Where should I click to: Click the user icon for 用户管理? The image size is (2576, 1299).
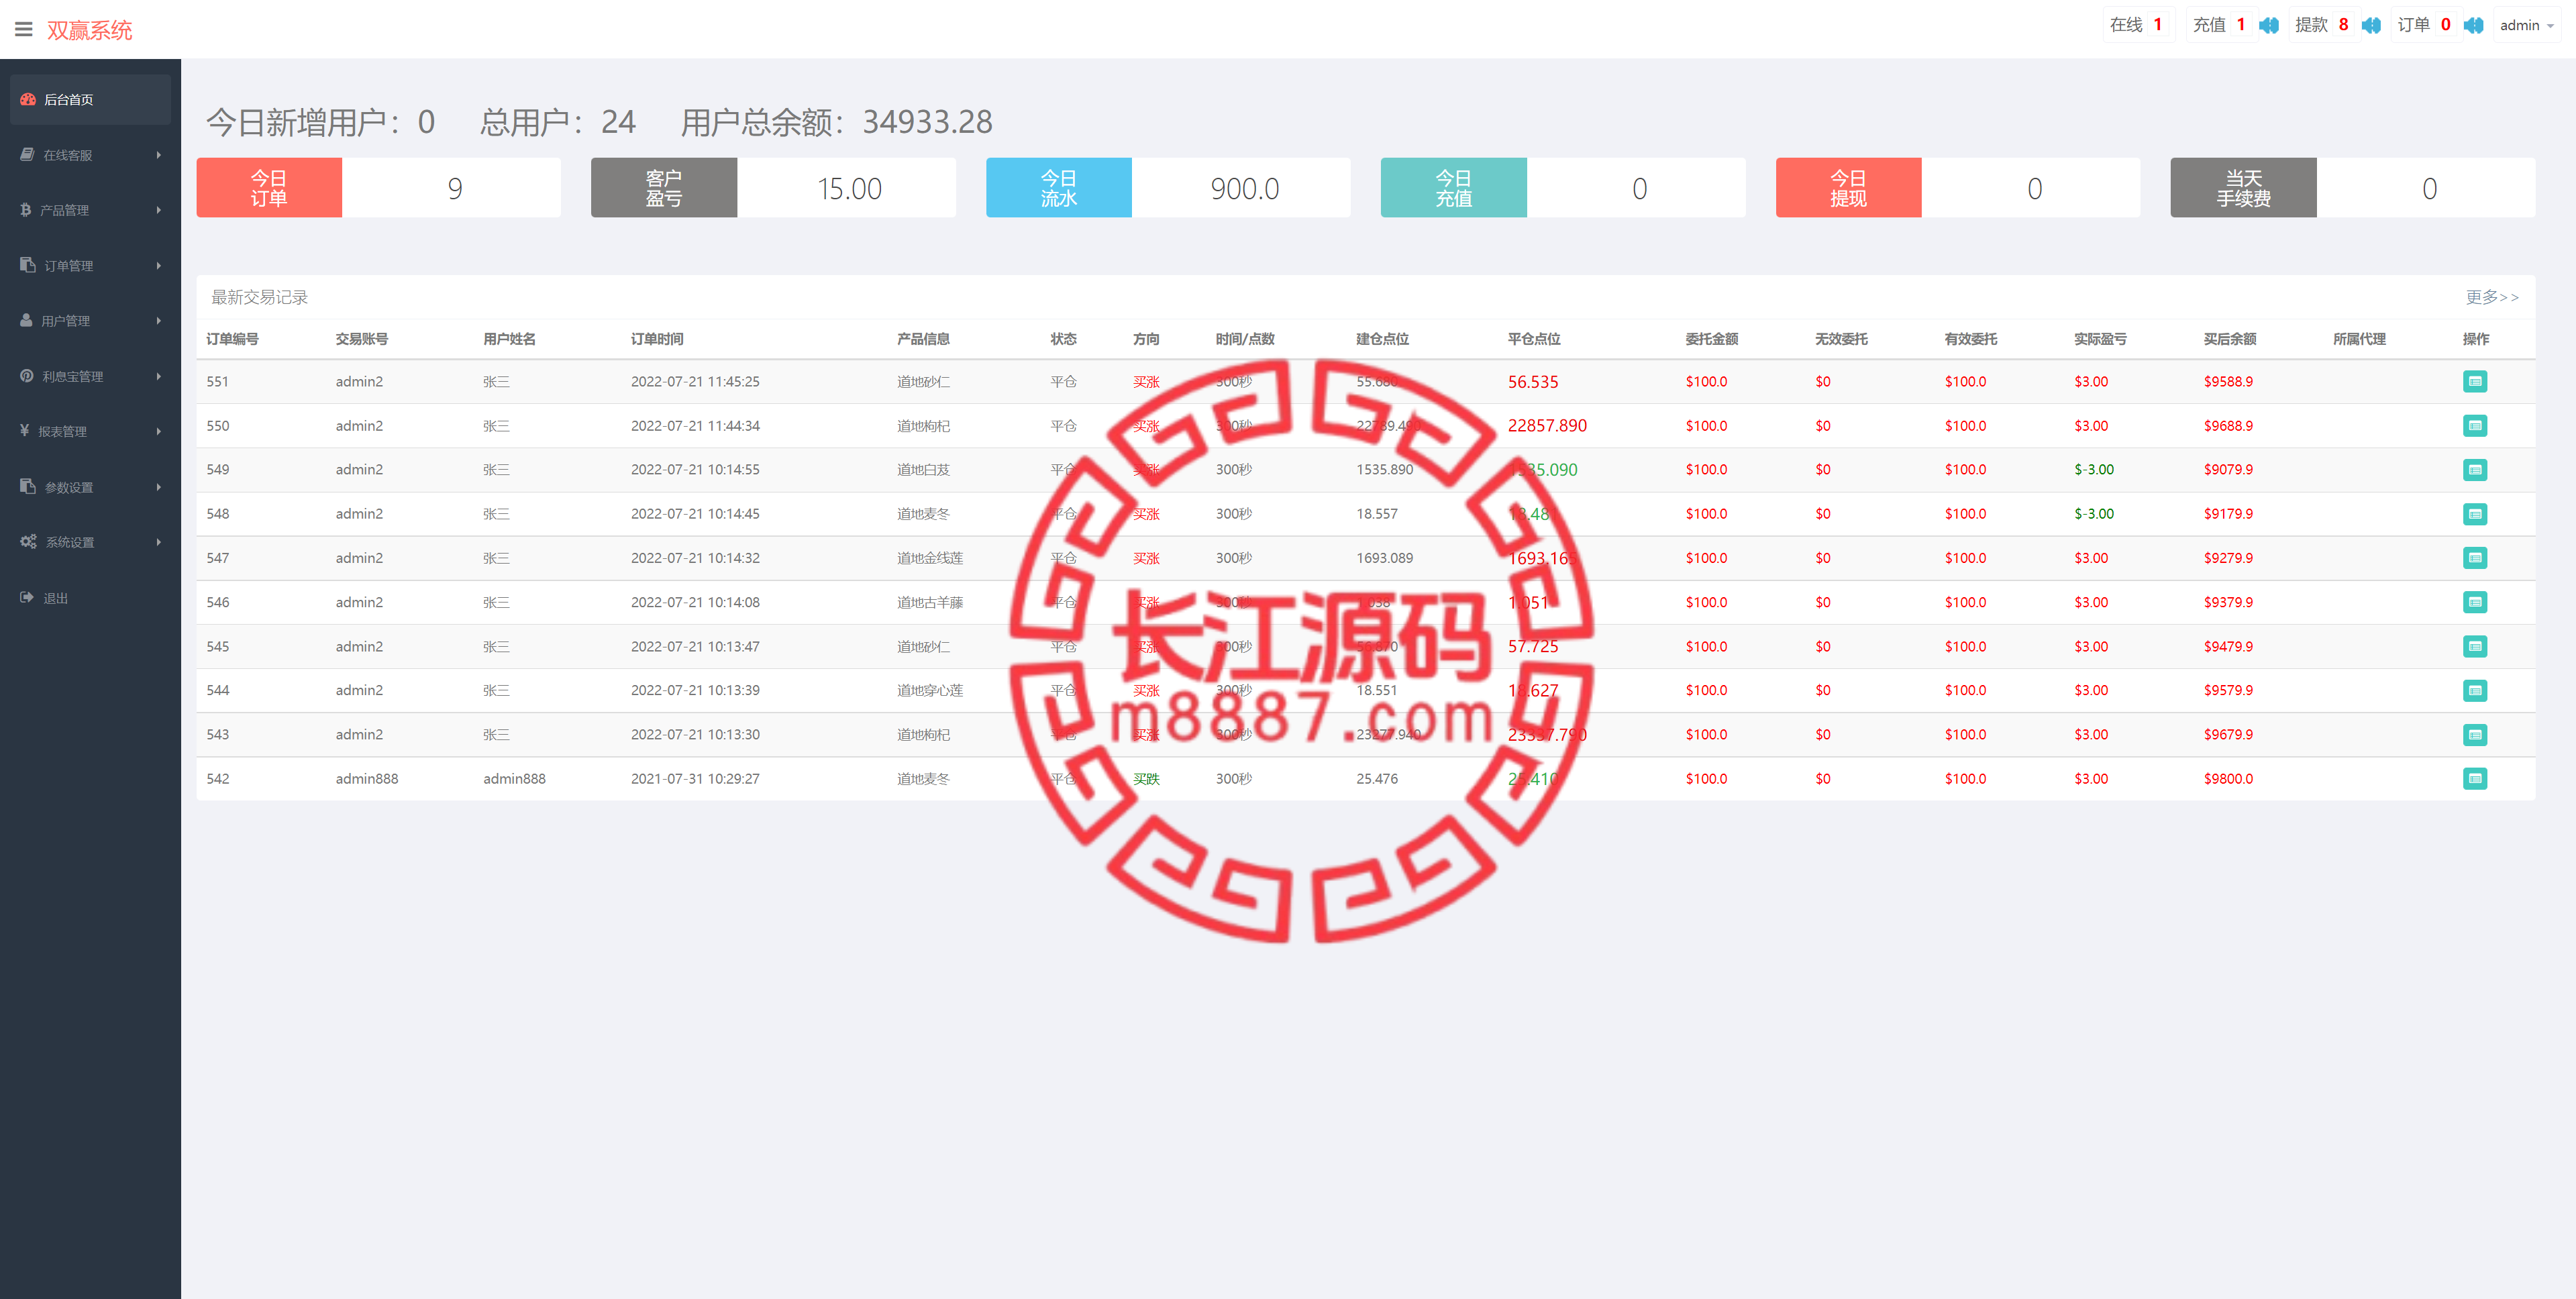27,320
